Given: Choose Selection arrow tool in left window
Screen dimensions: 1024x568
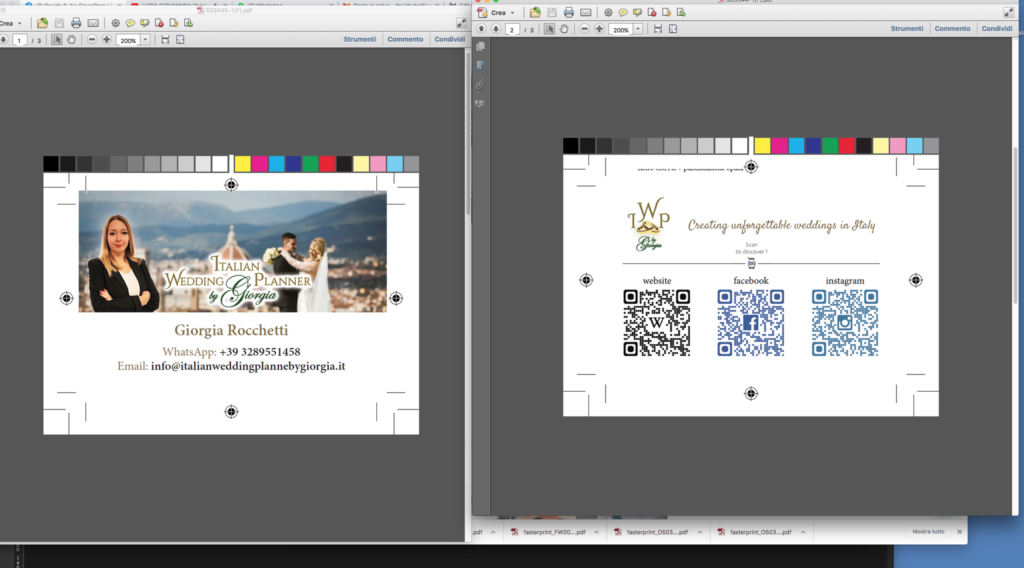Looking at the screenshot, I should coord(57,40).
